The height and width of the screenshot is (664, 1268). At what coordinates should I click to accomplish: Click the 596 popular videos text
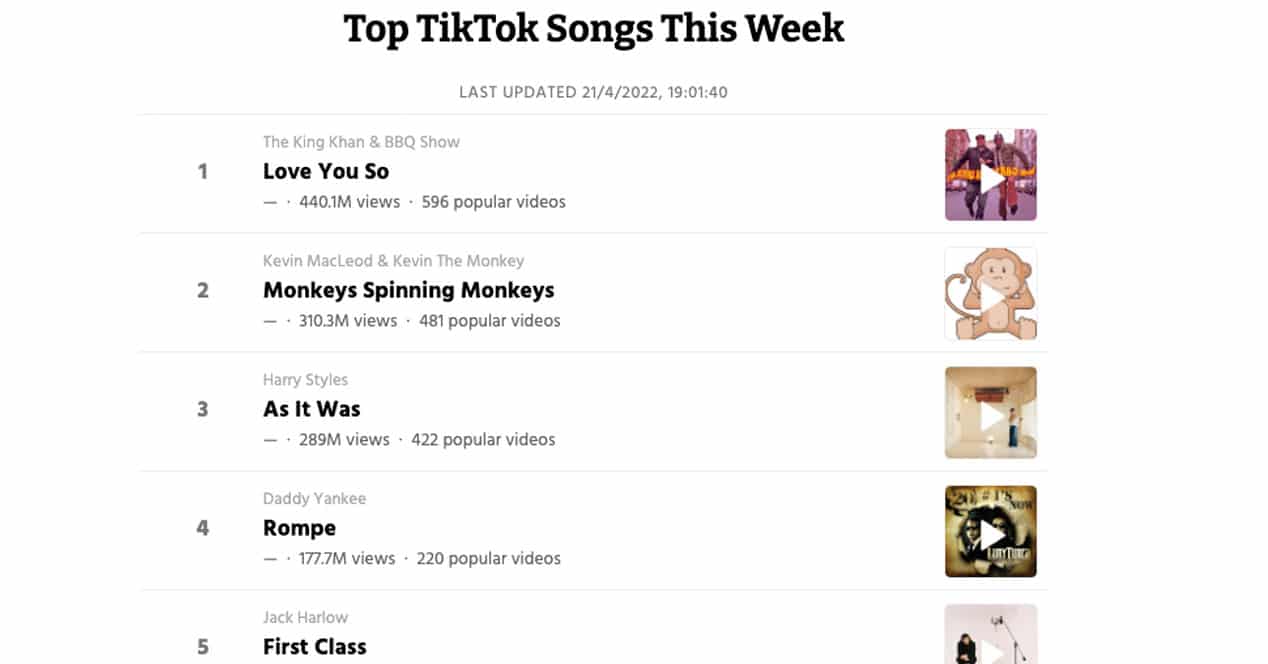(x=493, y=202)
